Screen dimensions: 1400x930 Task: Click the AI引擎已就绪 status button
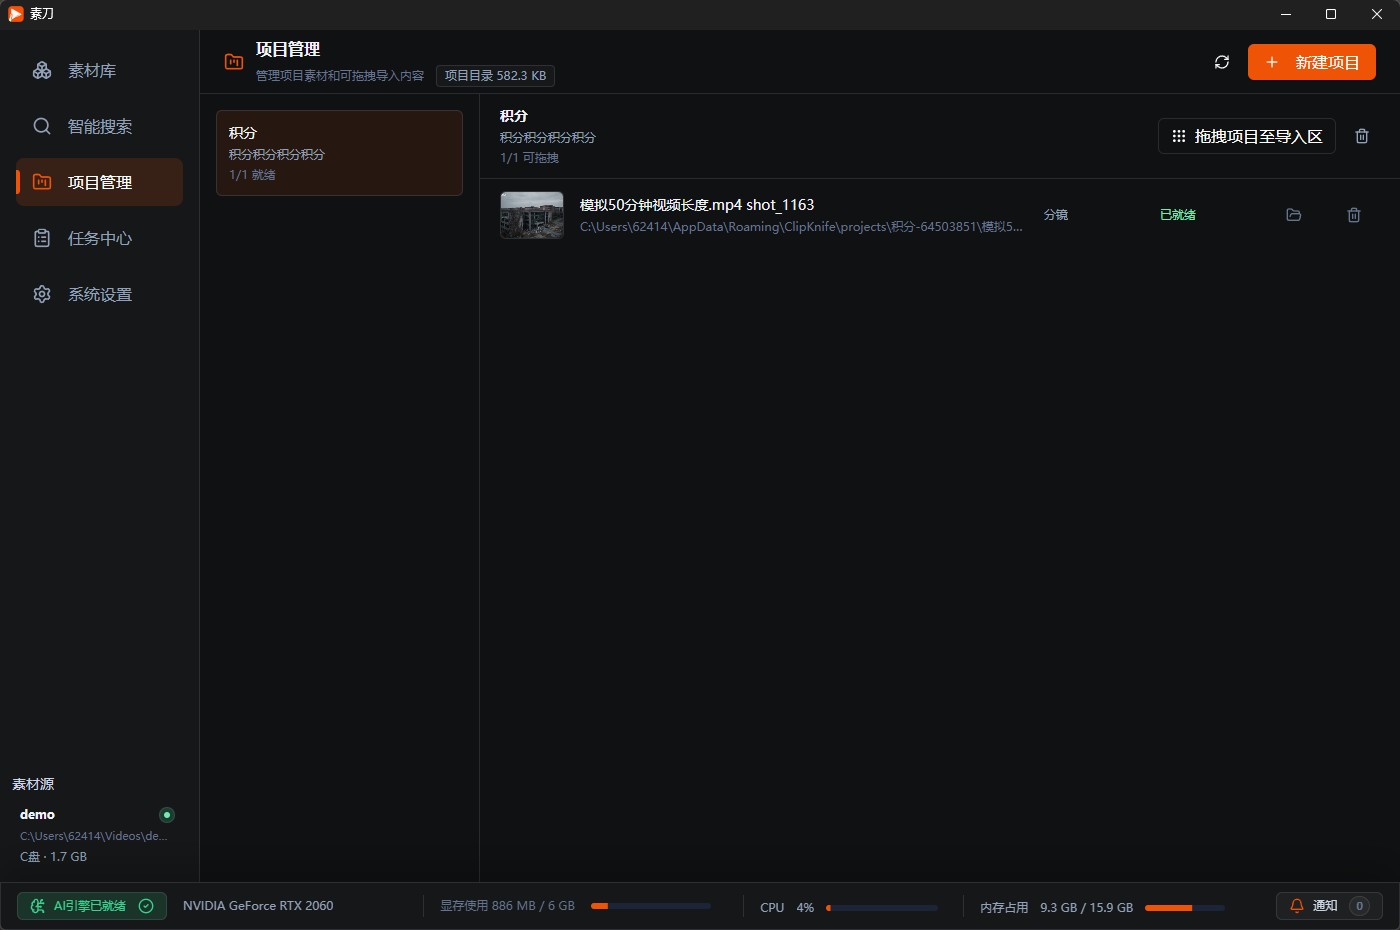[92, 906]
